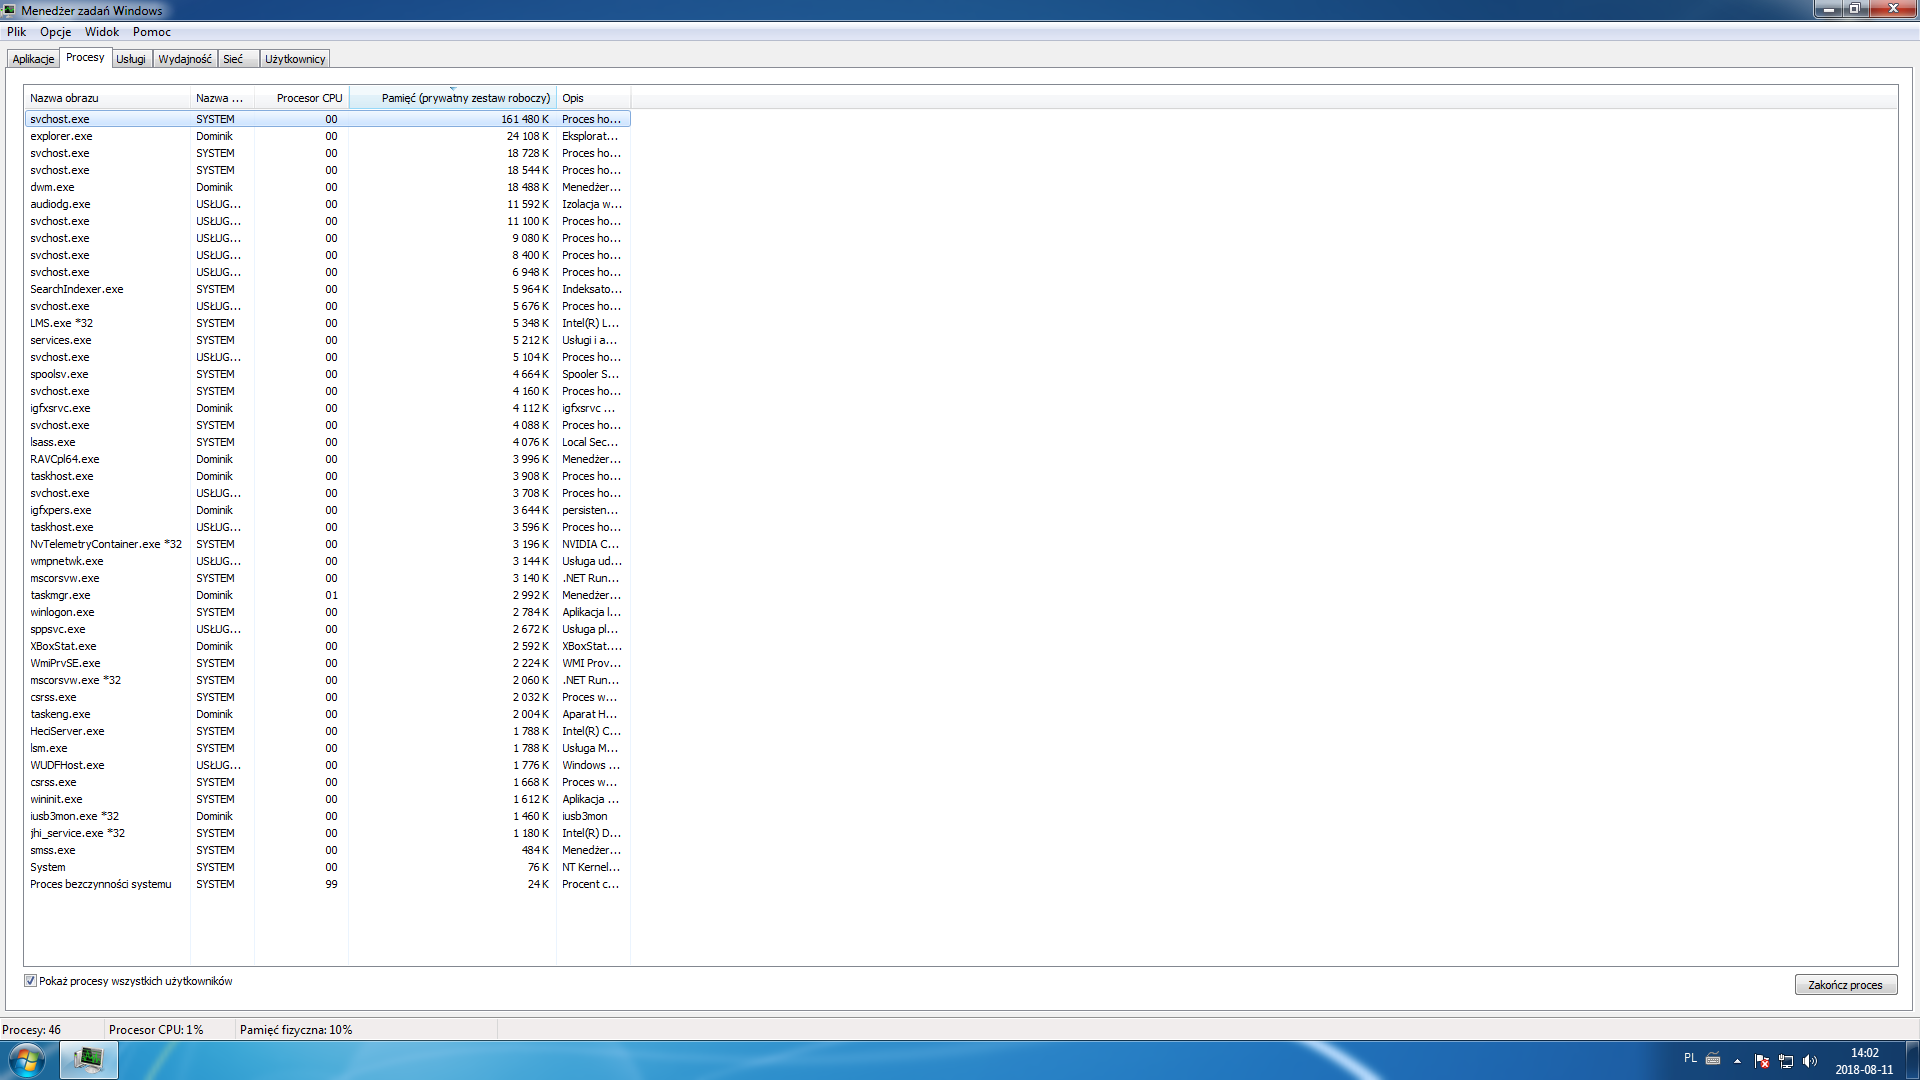The width and height of the screenshot is (1920, 1080).
Task: Click the '161 480 K' memory value
Action: click(x=525, y=119)
